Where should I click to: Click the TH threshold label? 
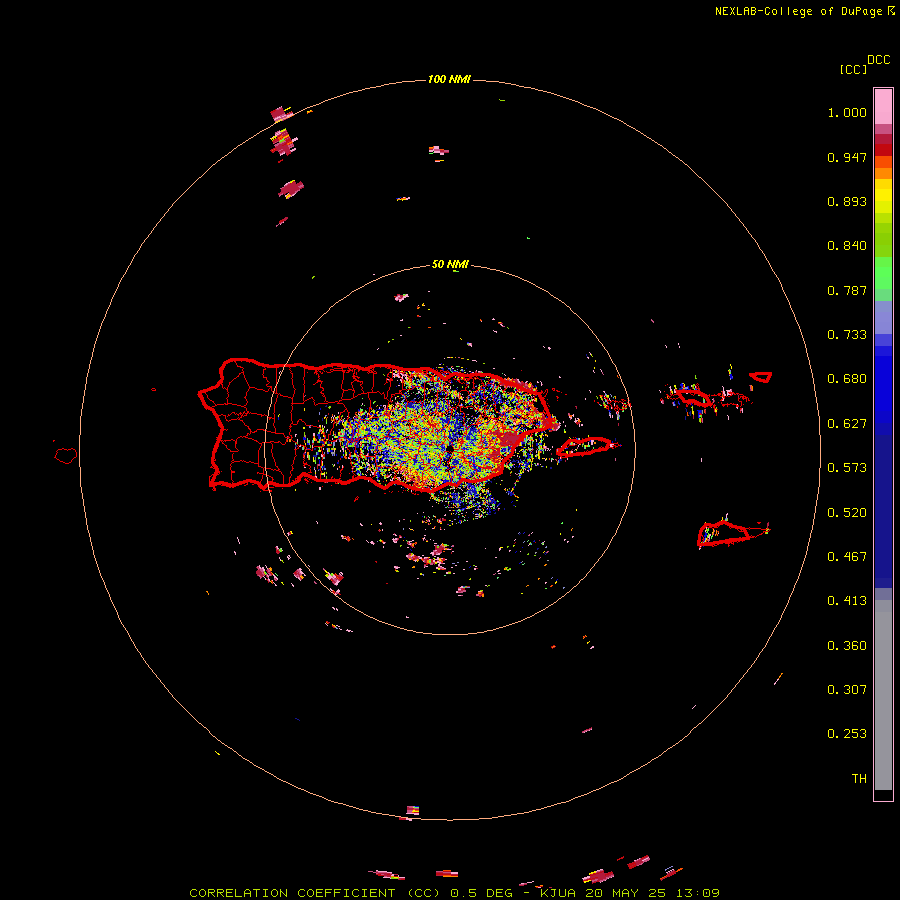click(859, 779)
